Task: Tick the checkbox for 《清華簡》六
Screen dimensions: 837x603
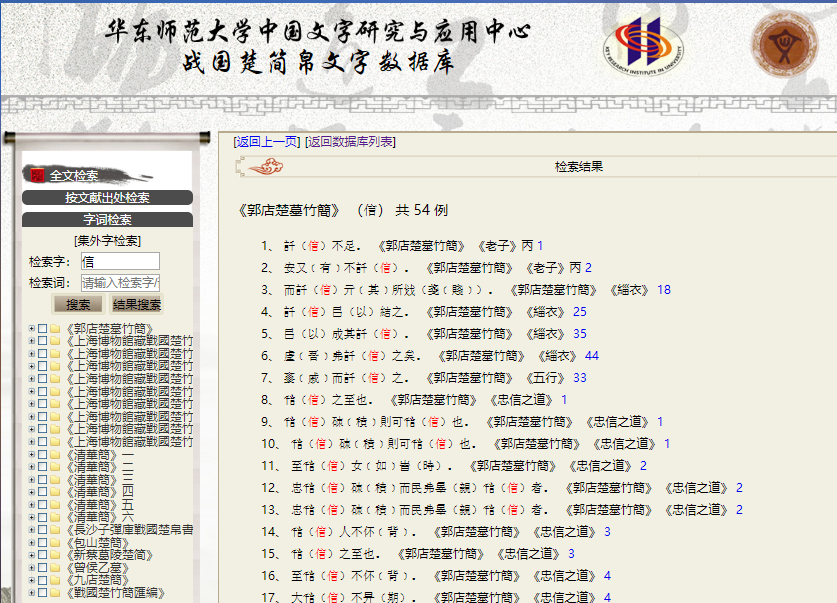Action: tap(43, 517)
